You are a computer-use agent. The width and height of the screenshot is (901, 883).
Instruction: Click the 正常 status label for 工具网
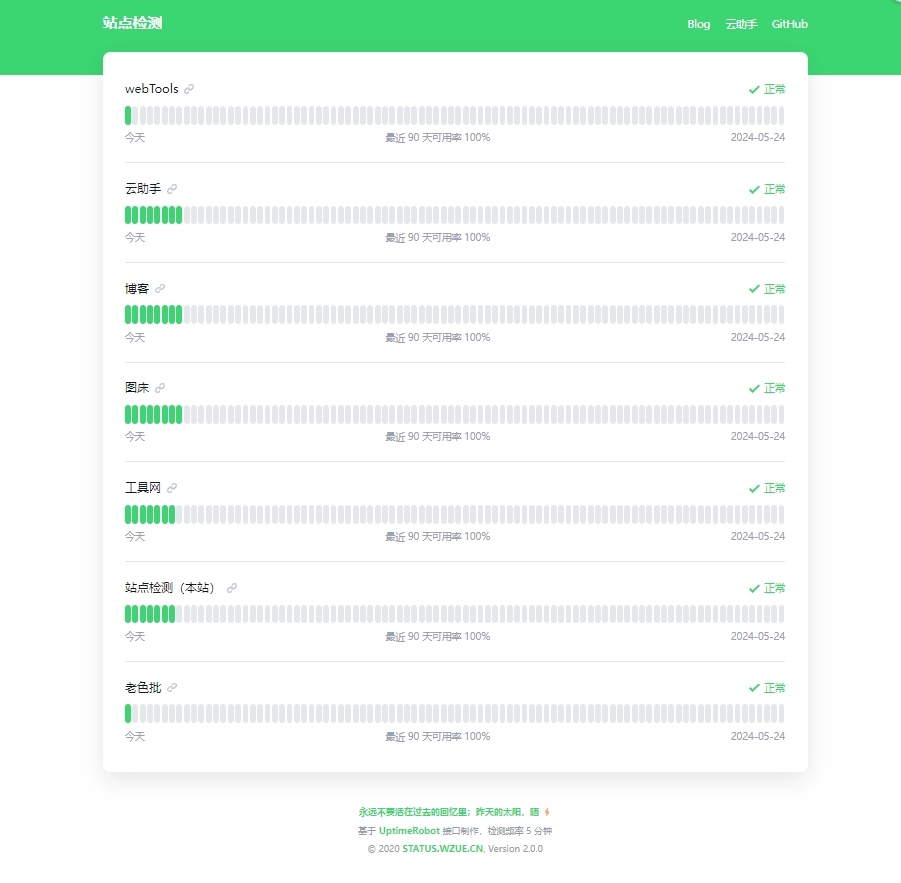point(775,488)
